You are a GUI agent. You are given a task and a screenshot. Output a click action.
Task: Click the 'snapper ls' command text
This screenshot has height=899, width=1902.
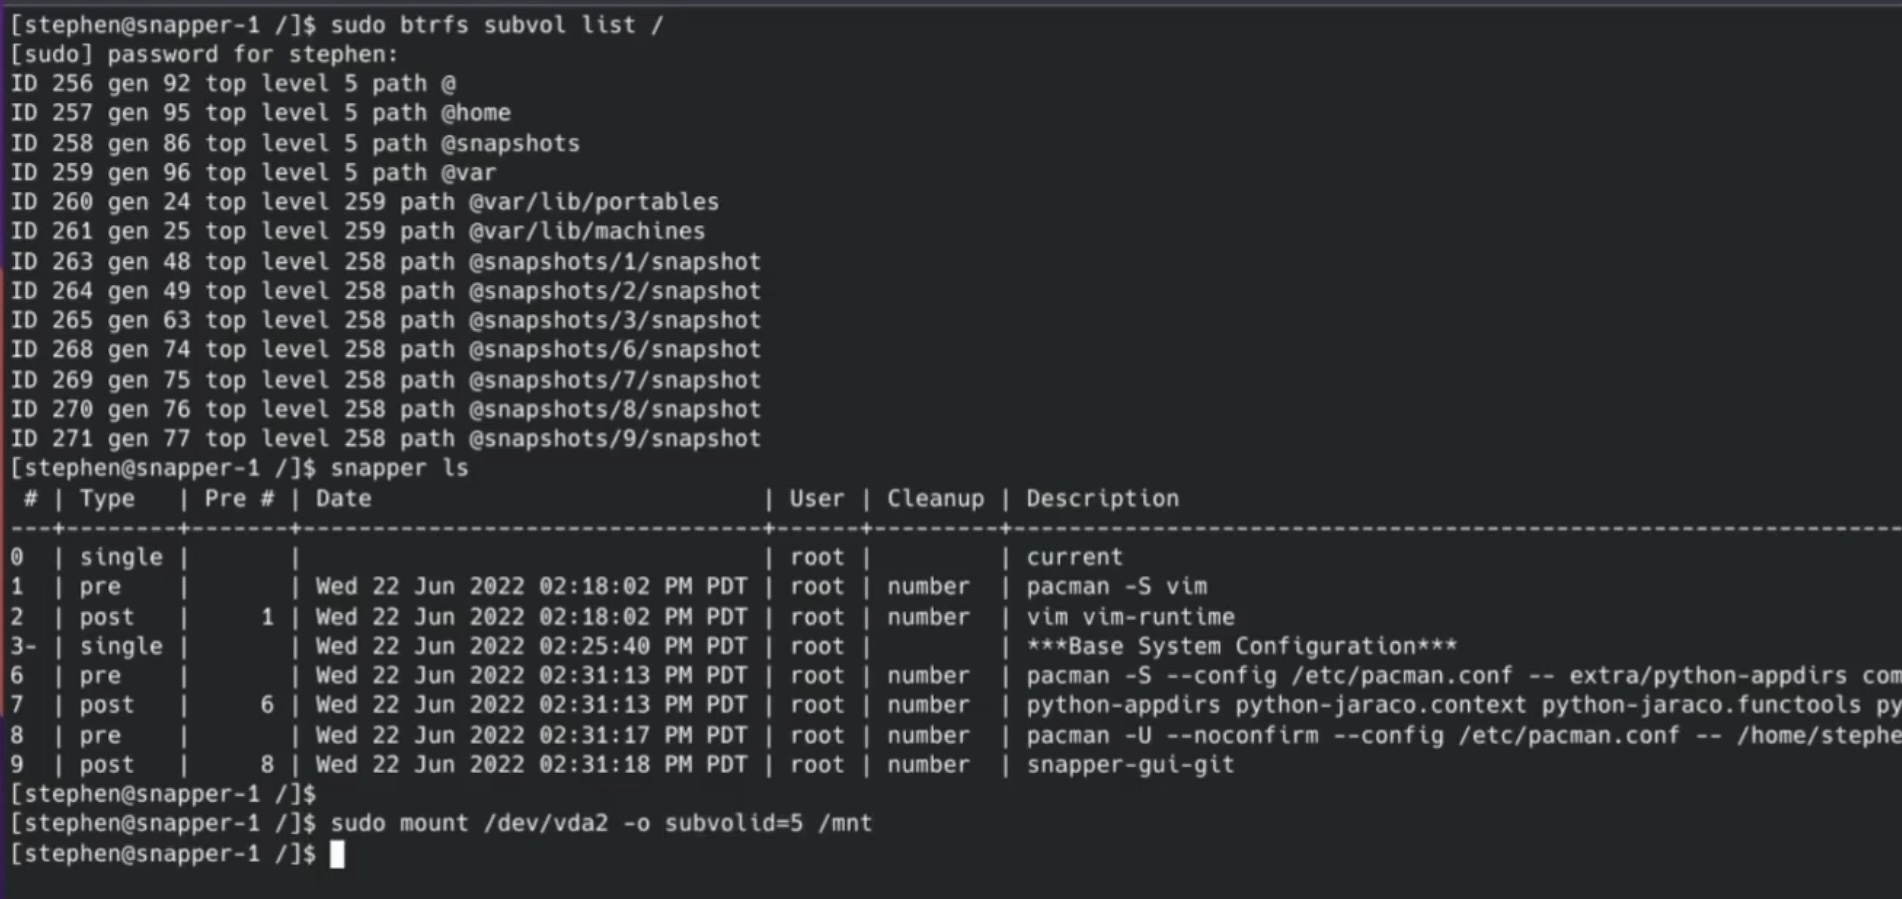tap(399, 468)
